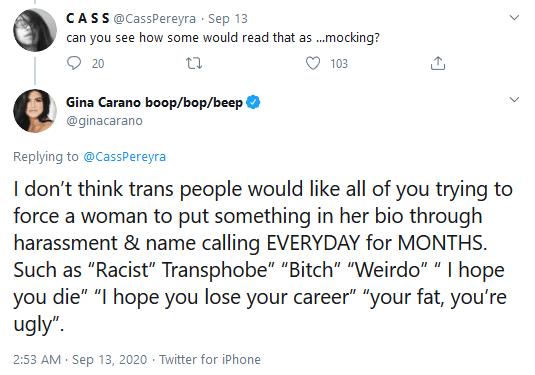Open the 2:53 AM · Sep 13, 2020 timestamp
Viewport: 535px width, 375px height.
click(x=80, y=360)
